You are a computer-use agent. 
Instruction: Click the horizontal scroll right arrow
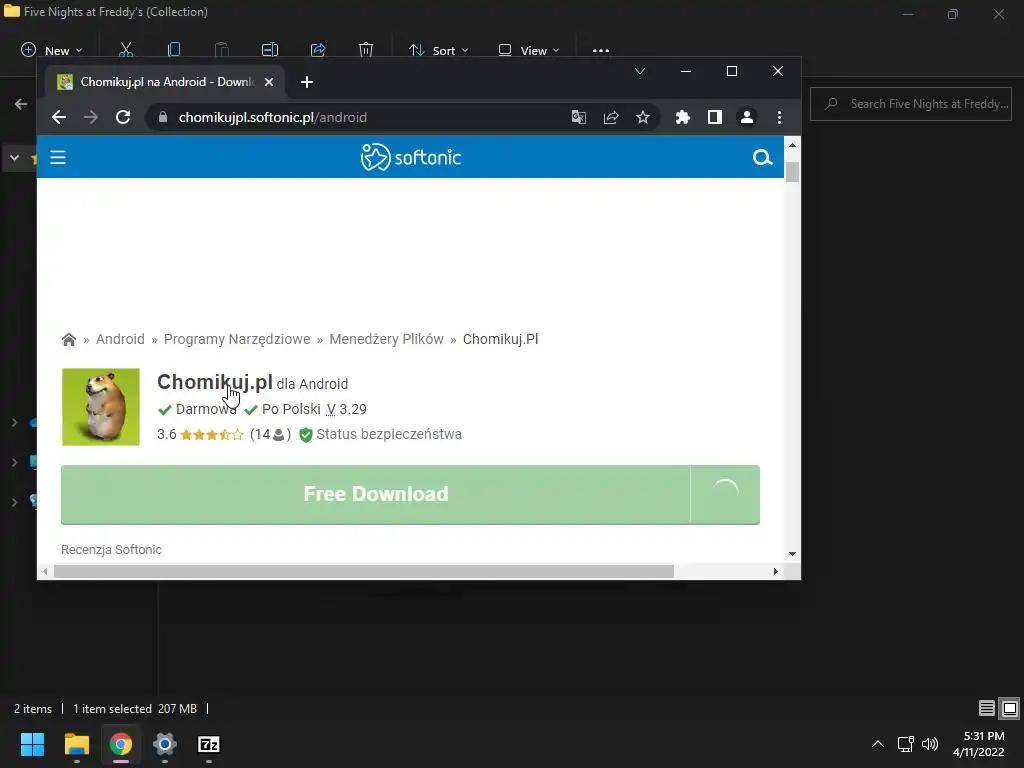[775, 571]
